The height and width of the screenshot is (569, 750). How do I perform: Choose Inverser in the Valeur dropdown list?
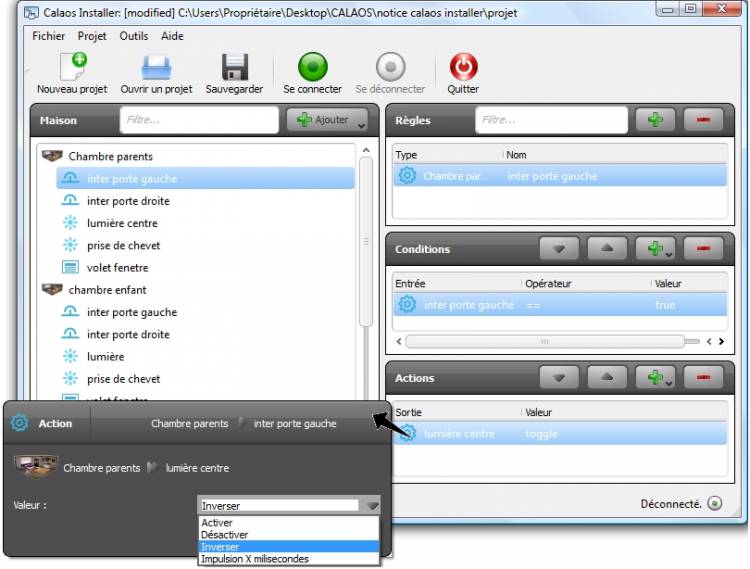289,547
